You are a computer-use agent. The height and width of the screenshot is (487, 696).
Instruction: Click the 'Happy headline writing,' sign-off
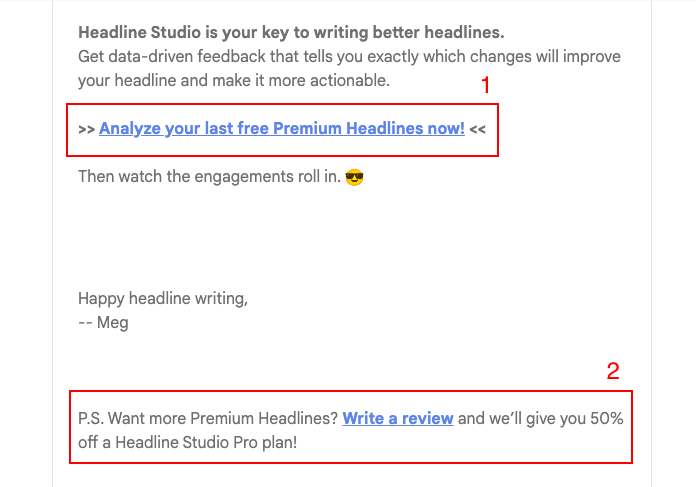(x=163, y=299)
